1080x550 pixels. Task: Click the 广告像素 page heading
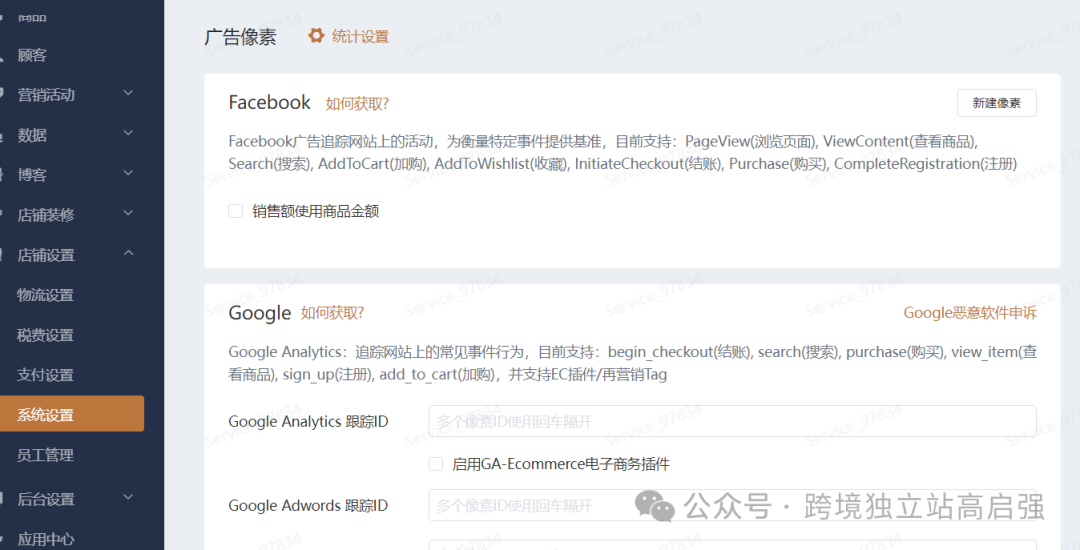point(240,36)
